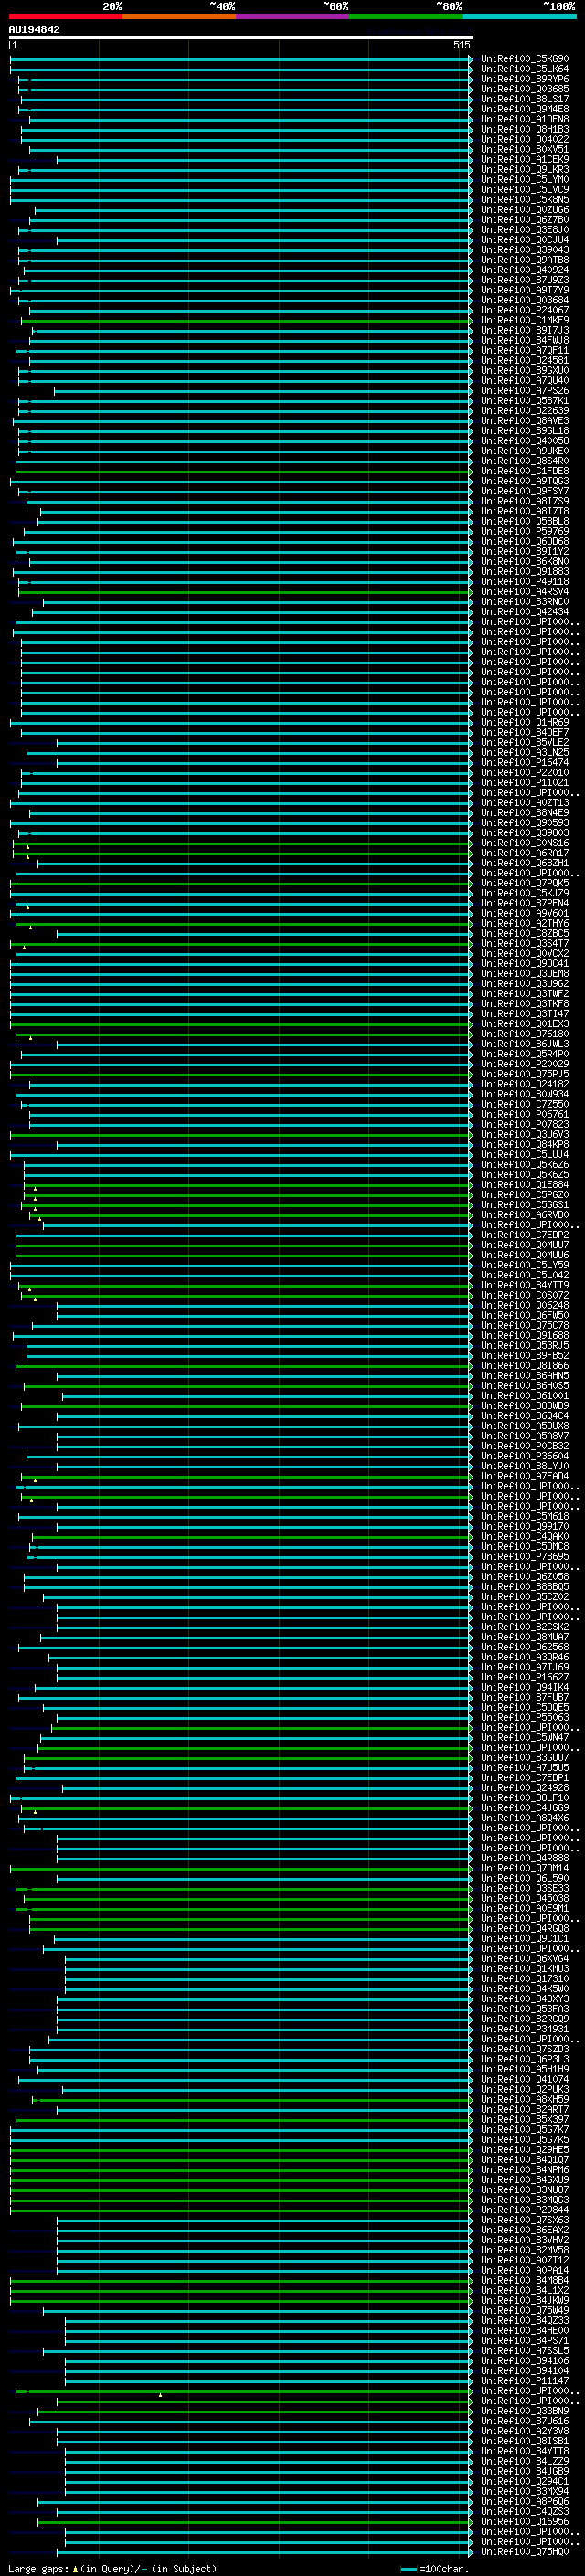Select the UniRef100_Q40924 label
The width and height of the screenshot is (585, 2576).
point(525,270)
